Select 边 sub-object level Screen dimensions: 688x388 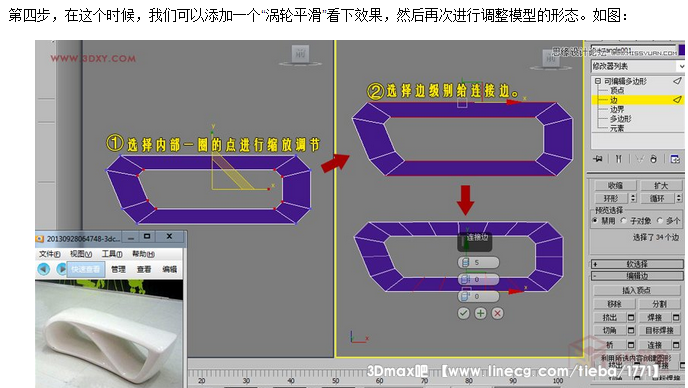click(614, 100)
